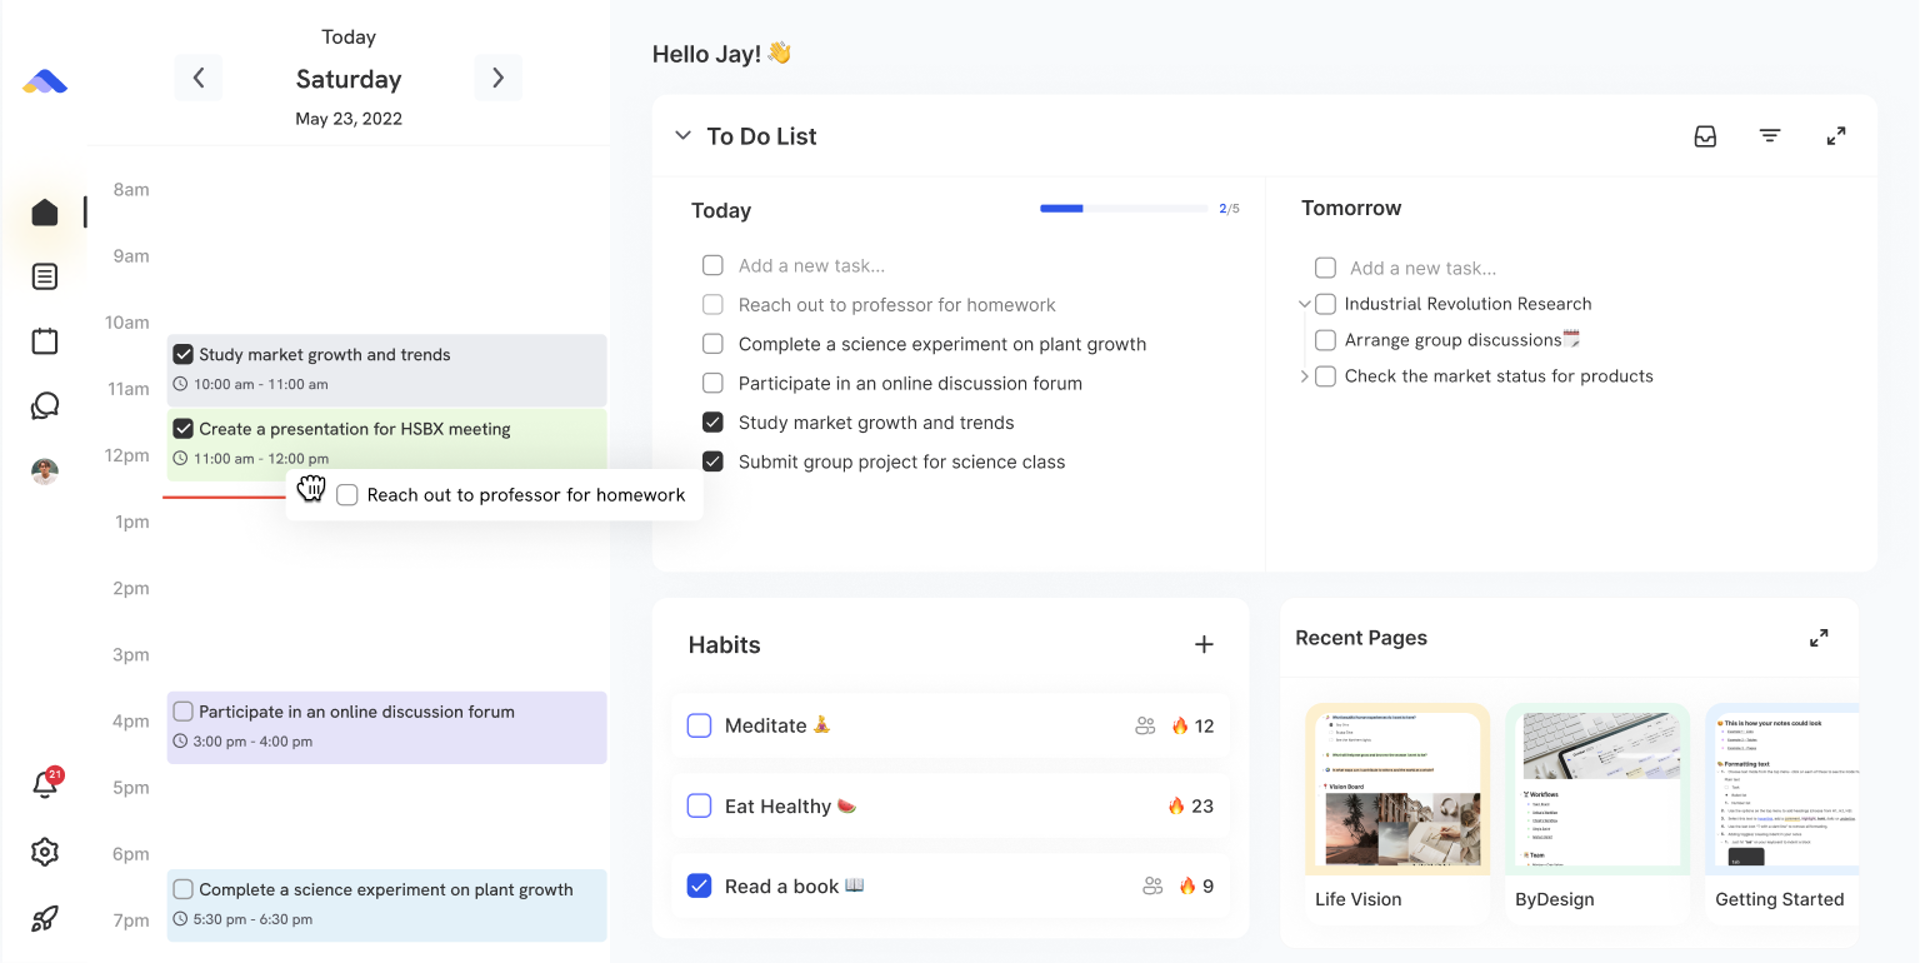Uncheck Study market growth and trends task
This screenshot has height=963, width=1920.
click(712, 423)
